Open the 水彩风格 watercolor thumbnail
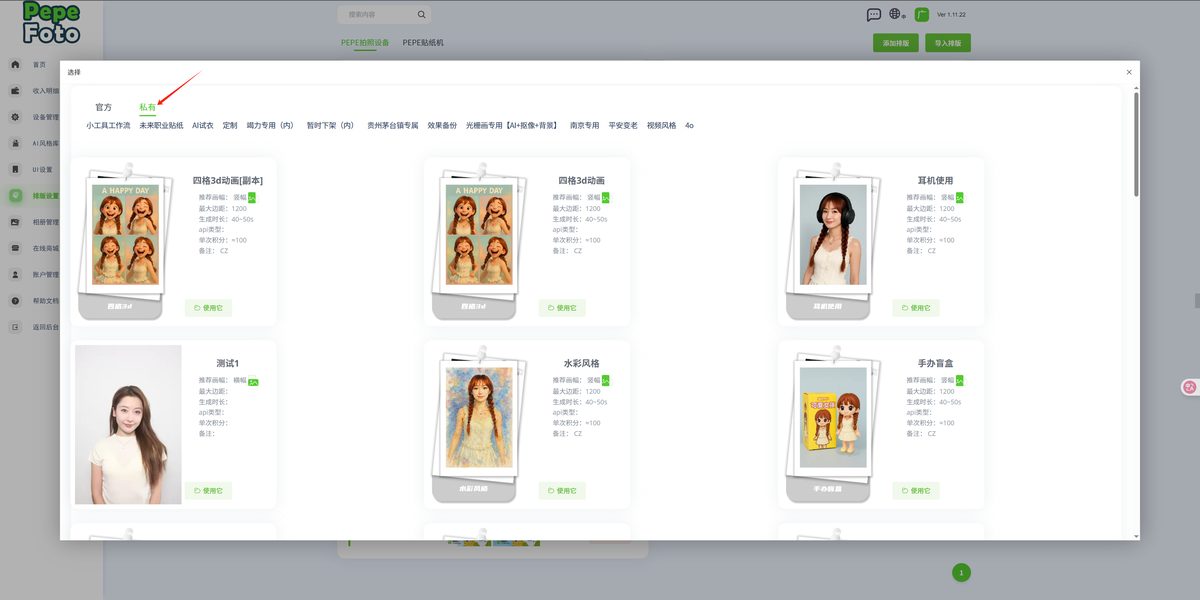 tap(479, 418)
